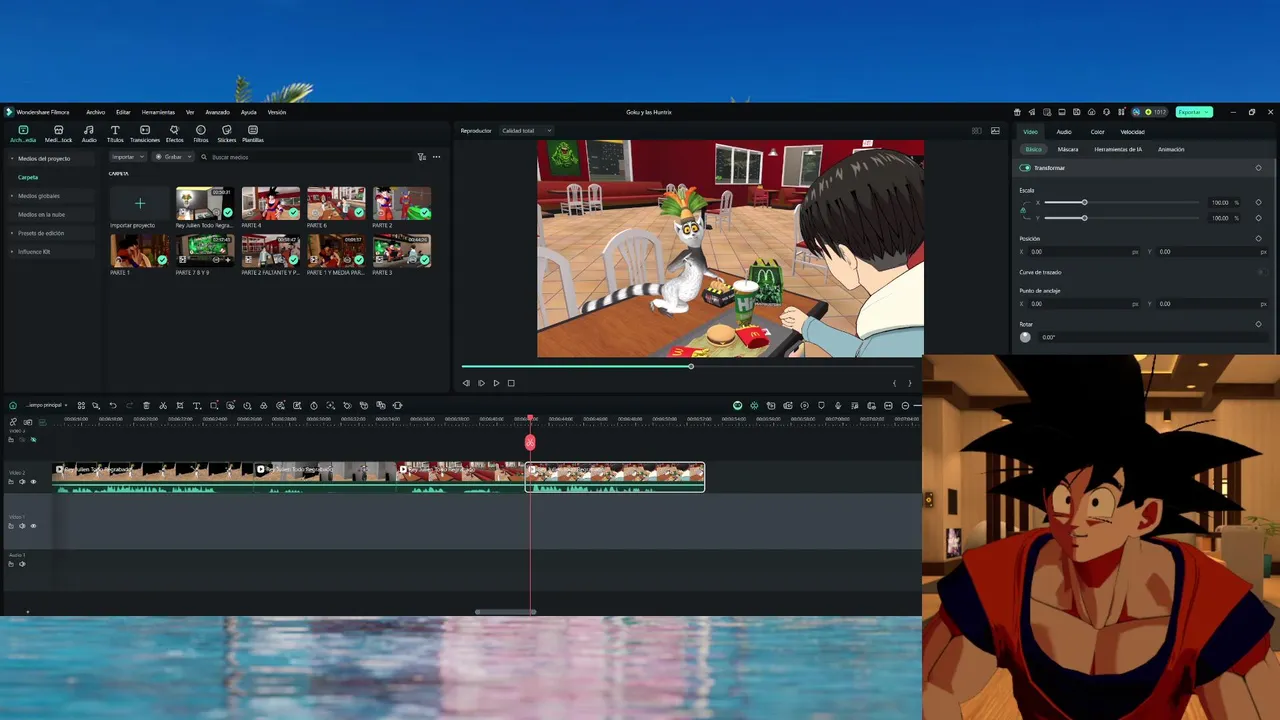Open the Efectos library

tap(174, 134)
